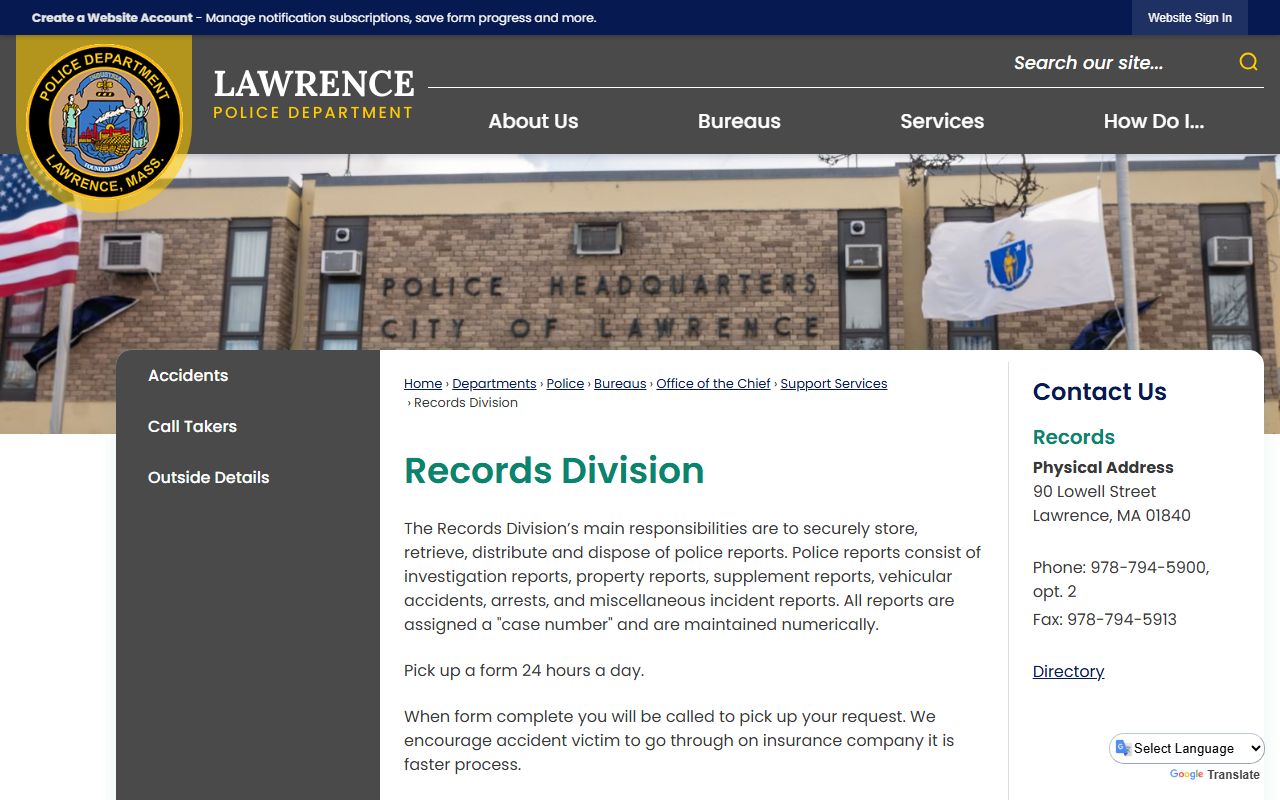Focus the Search our site field

[1120, 63]
